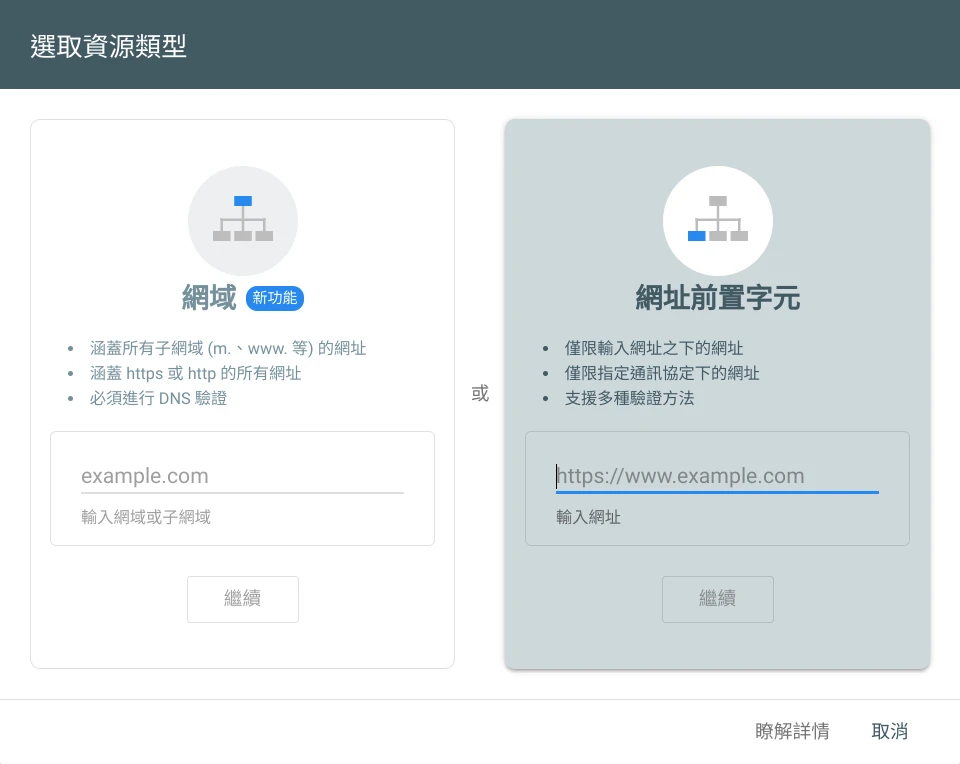The image size is (960, 764).
Task: Click the https://www.example.com URL input field
Action: 717,476
